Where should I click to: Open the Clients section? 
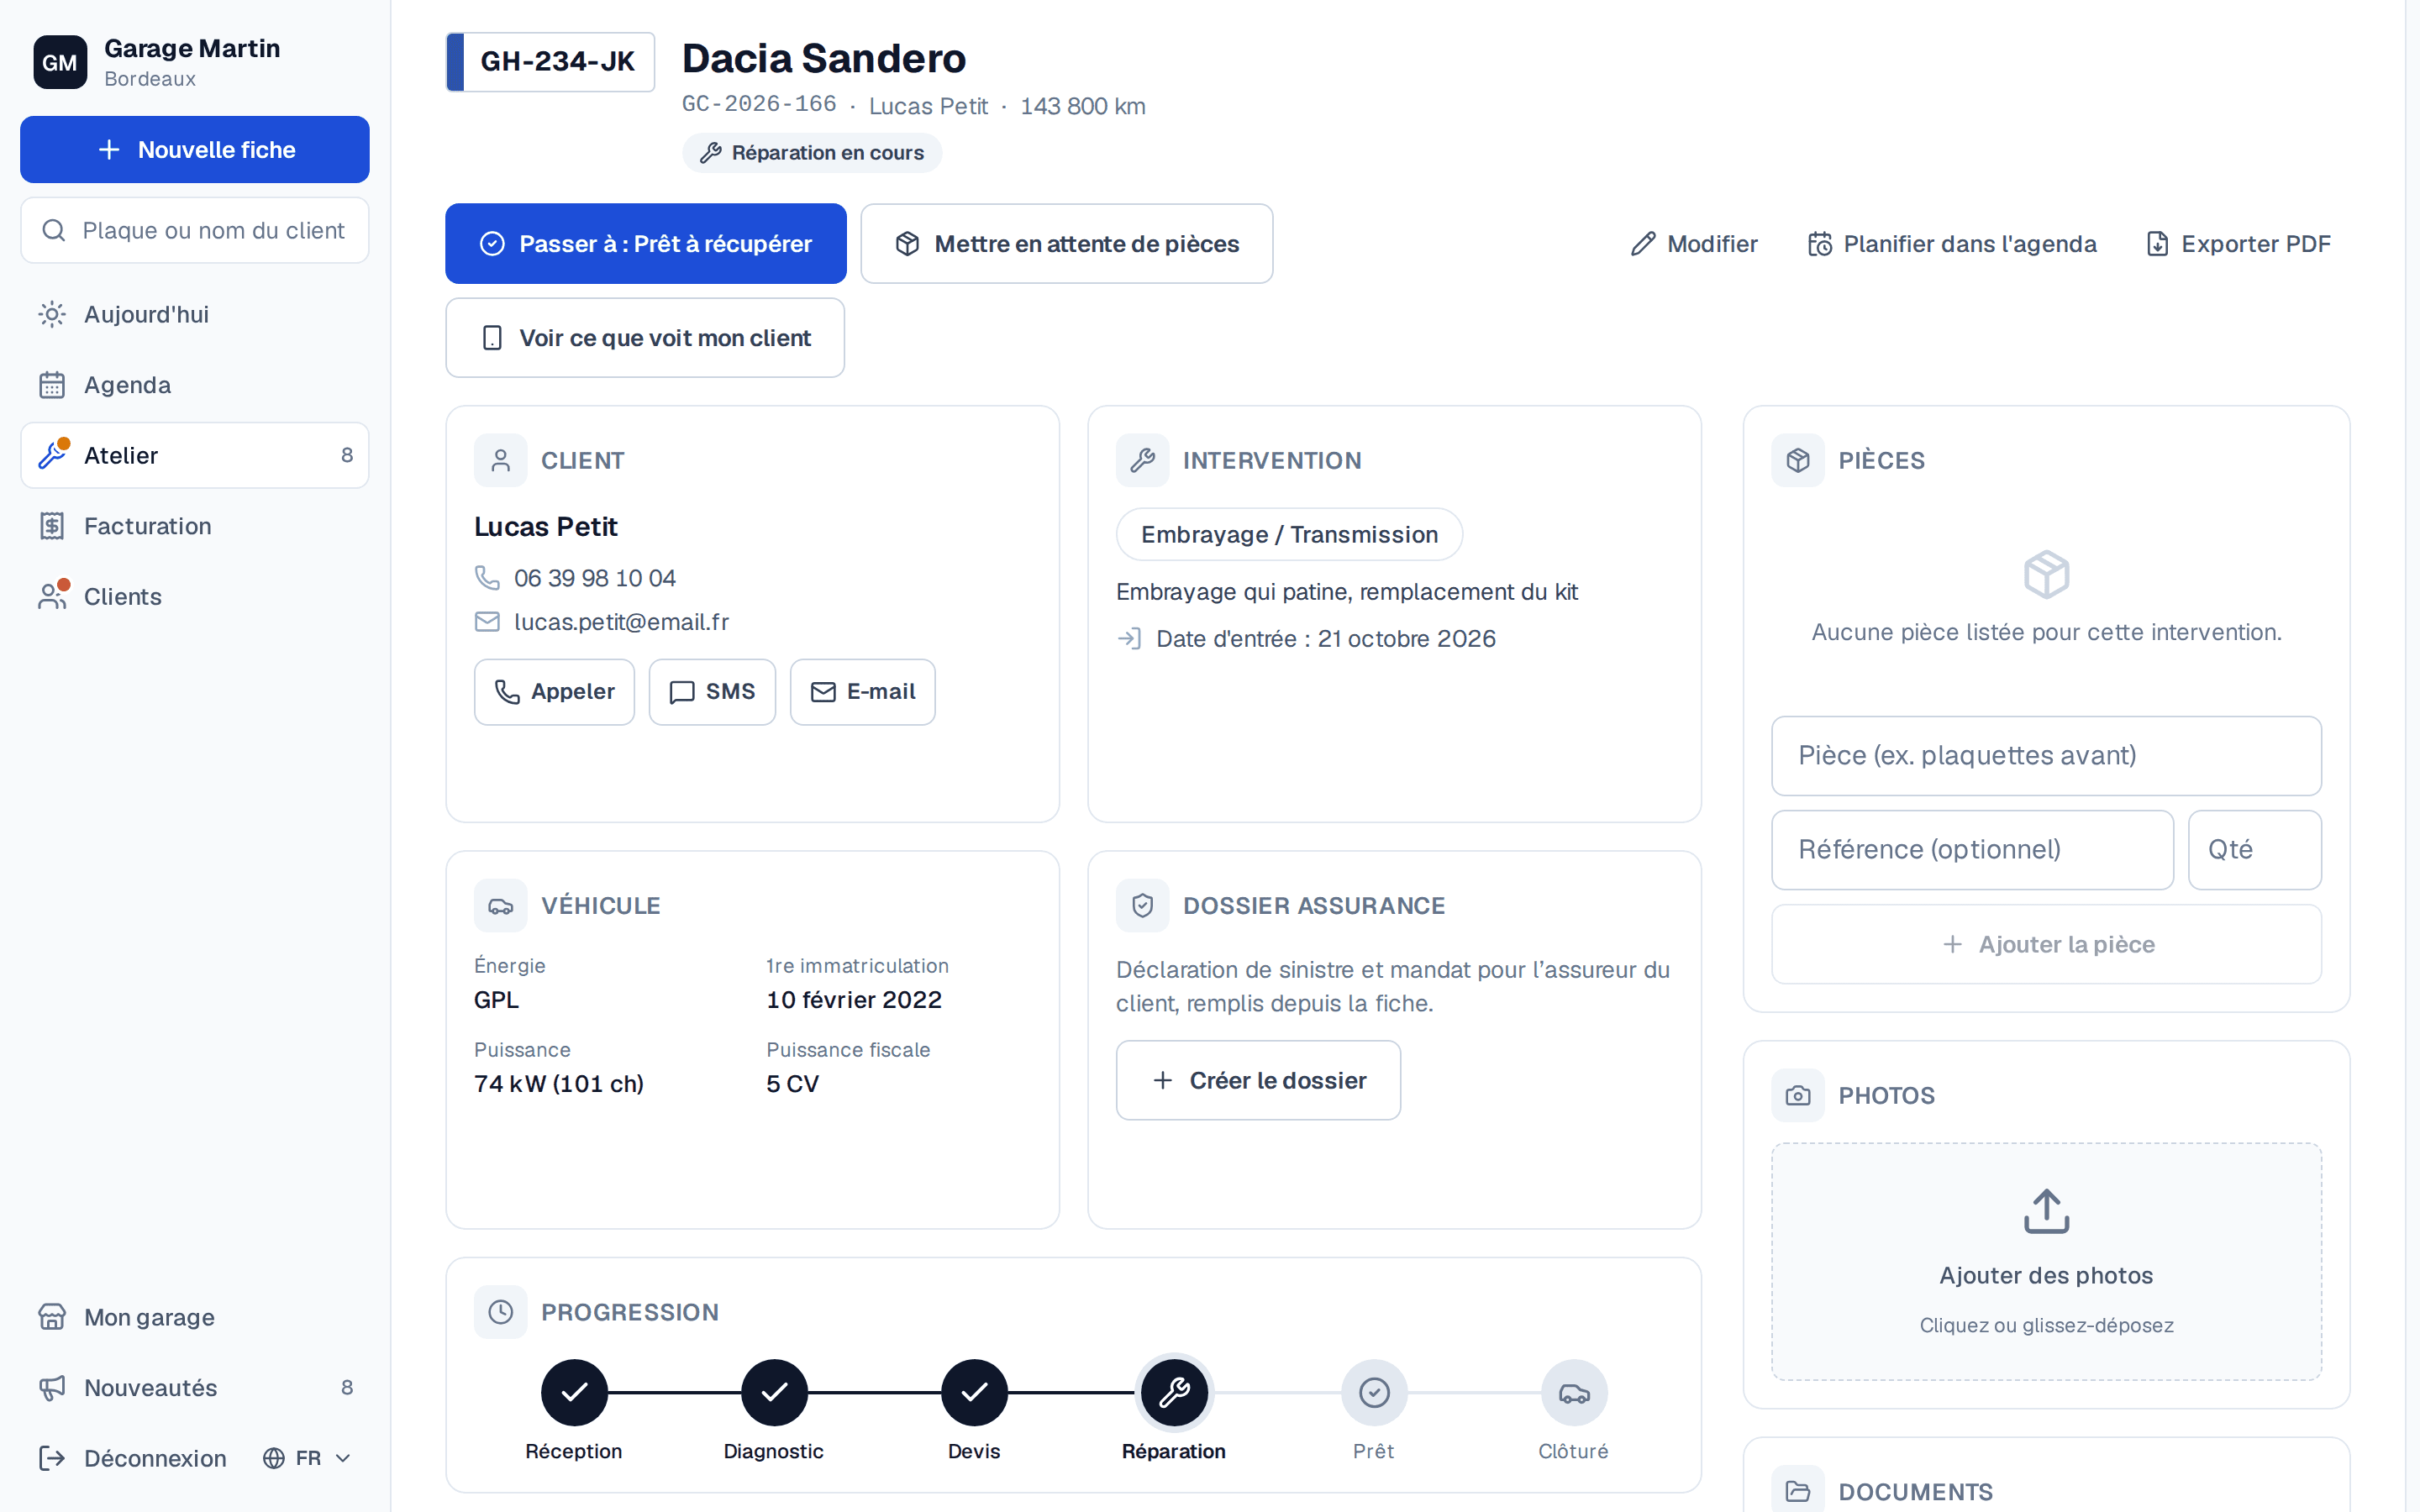[x=195, y=596]
